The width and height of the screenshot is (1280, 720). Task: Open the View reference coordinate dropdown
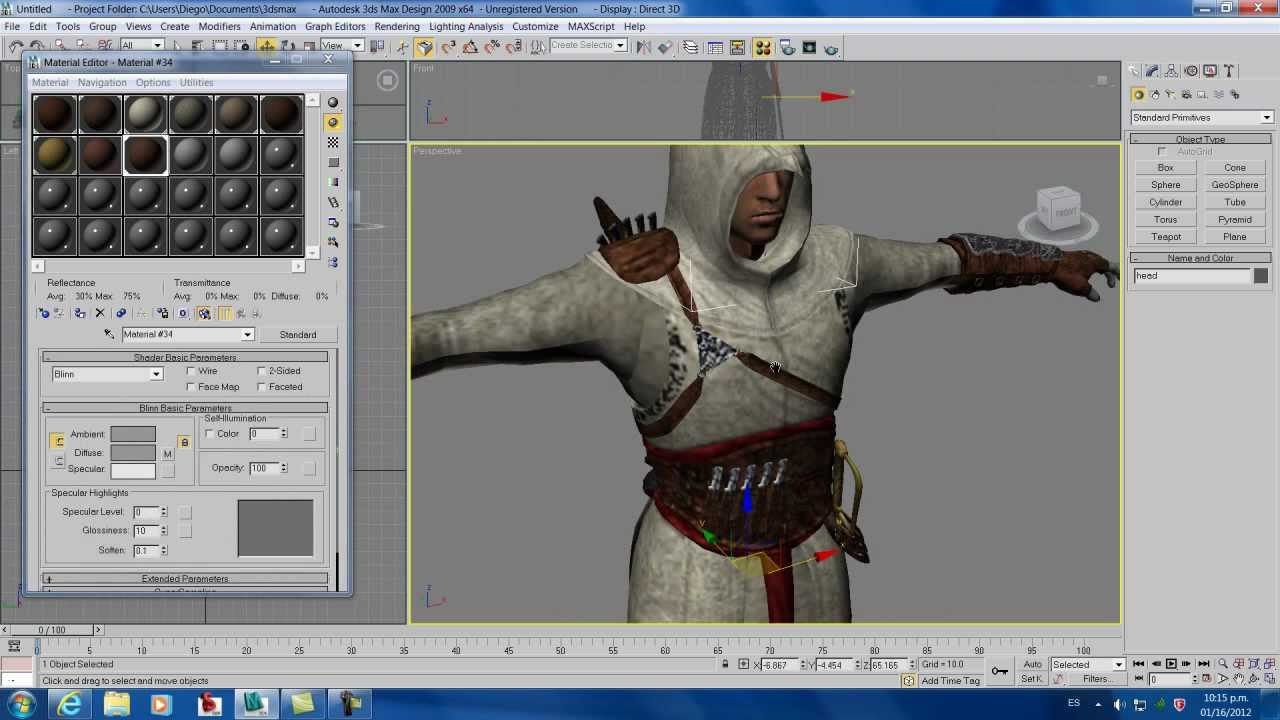click(341, 45)
